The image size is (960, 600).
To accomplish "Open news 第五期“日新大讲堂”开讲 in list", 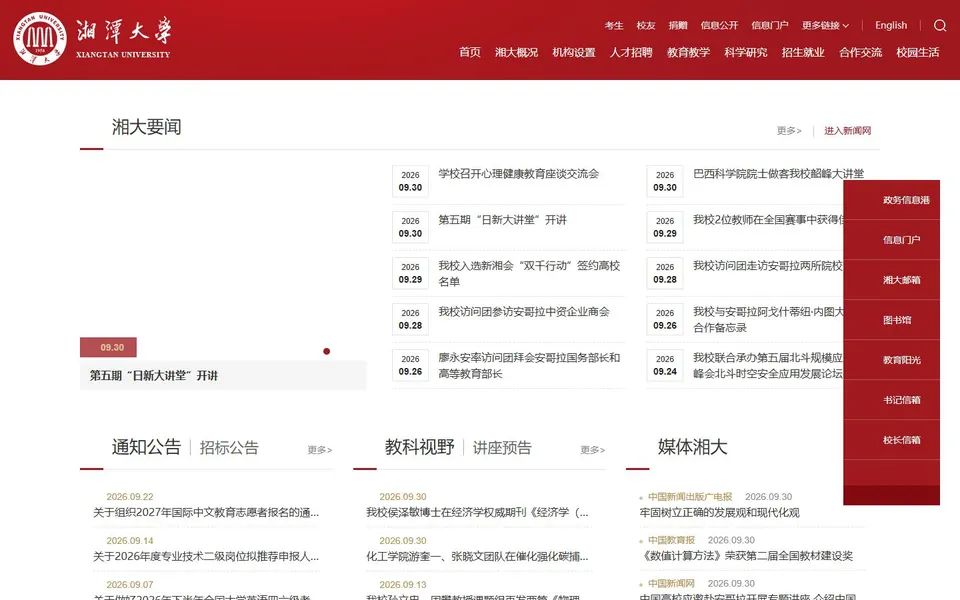I will pyautogui.click(x=503, y=220).
